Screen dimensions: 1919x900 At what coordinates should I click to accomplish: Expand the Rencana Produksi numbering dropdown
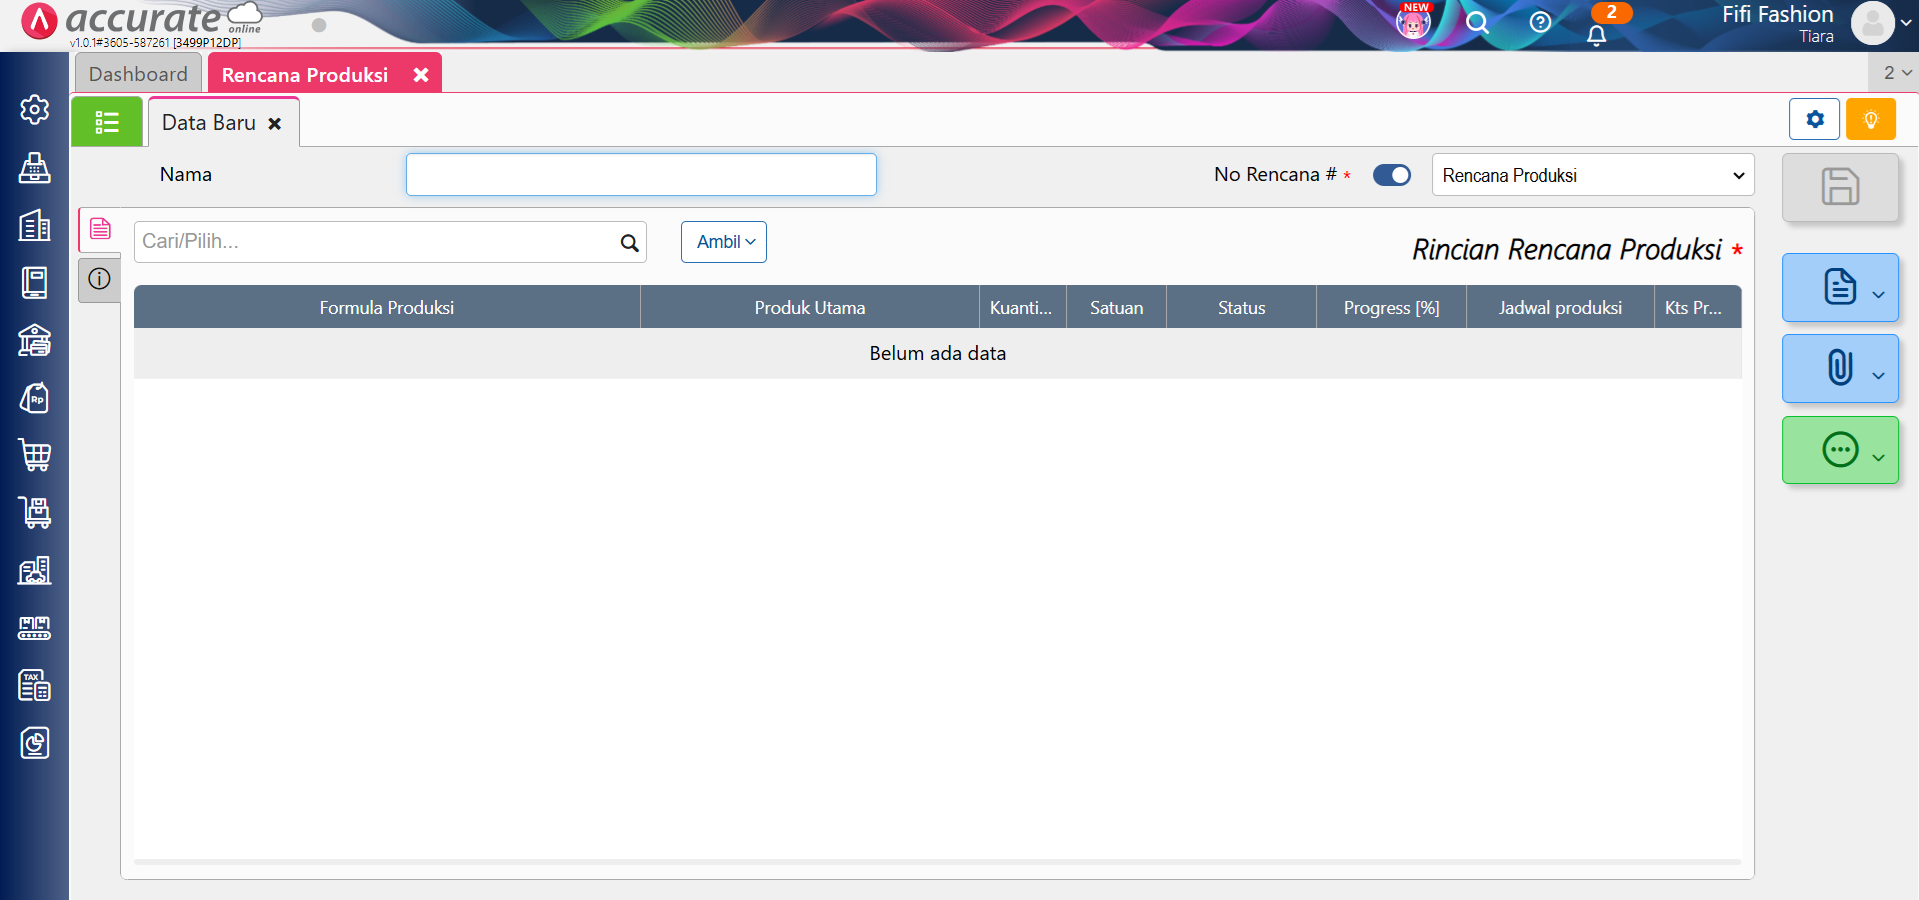point(1592,175)
